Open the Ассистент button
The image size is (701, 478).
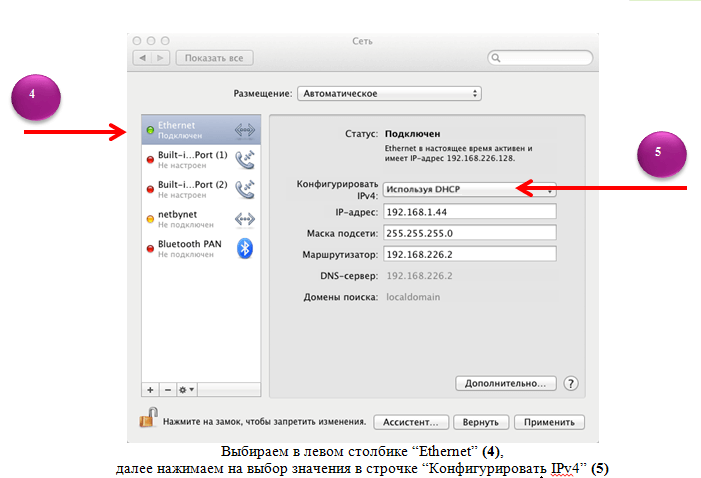408,422
